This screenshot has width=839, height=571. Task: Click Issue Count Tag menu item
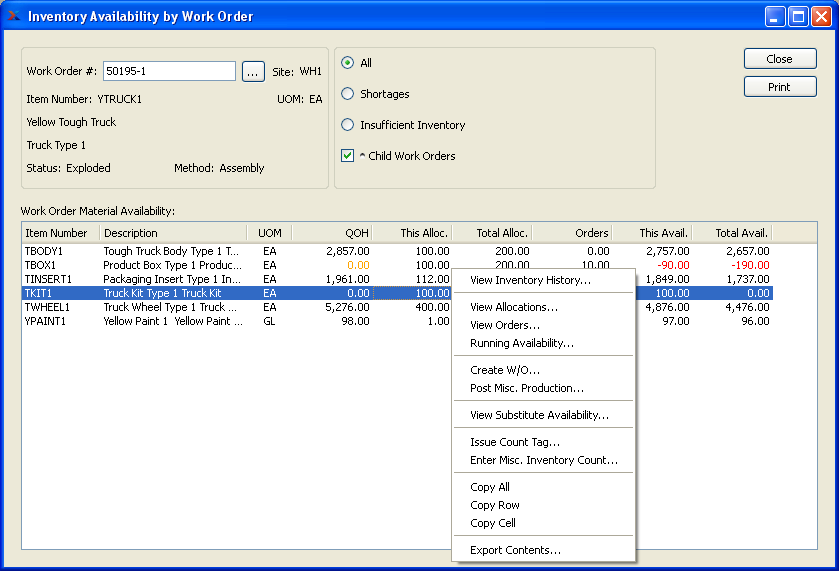514,442
